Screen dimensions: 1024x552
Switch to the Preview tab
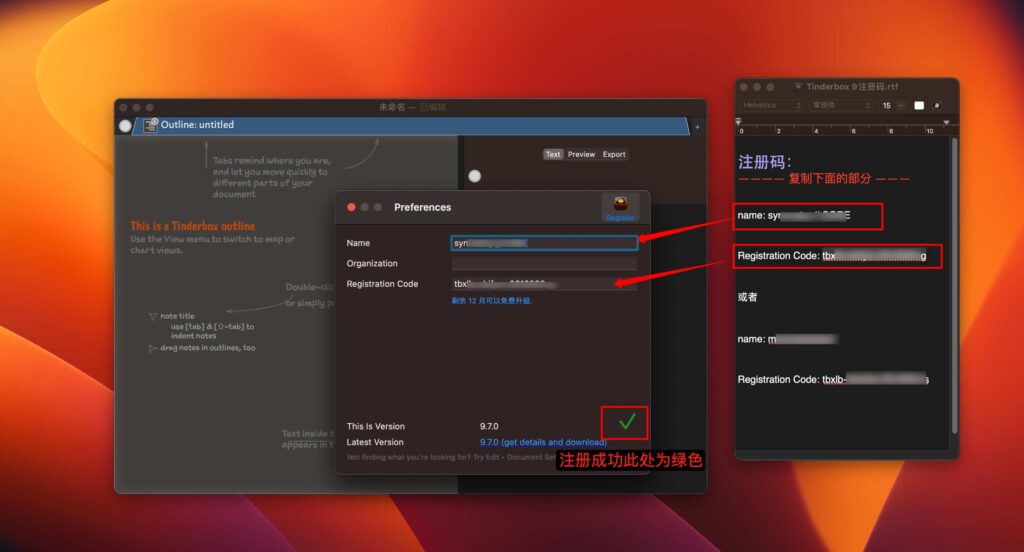pos(581,154)
